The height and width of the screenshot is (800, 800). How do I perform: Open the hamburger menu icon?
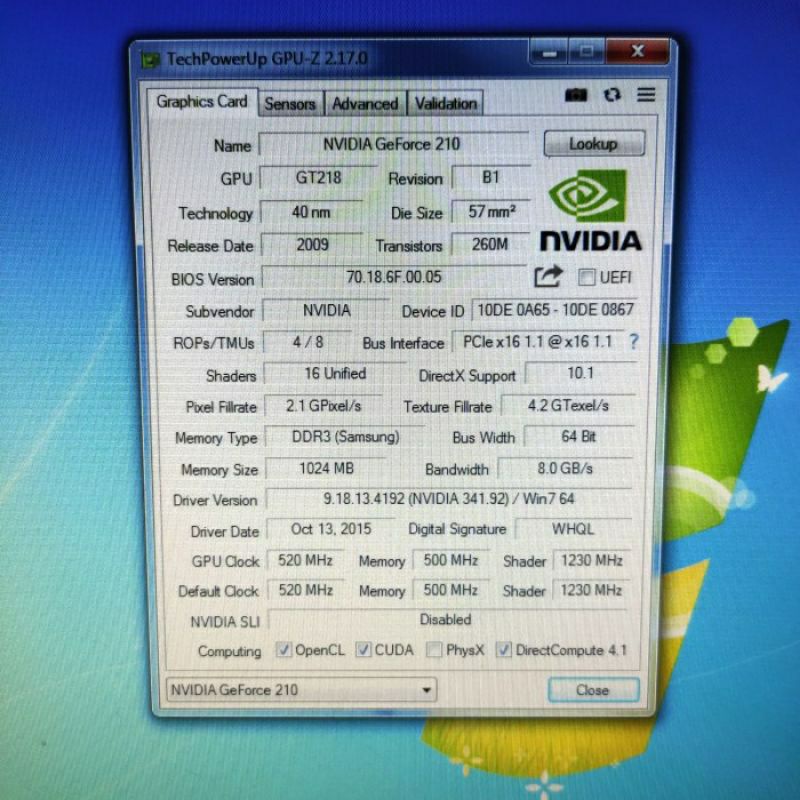[x=646, y=95]
